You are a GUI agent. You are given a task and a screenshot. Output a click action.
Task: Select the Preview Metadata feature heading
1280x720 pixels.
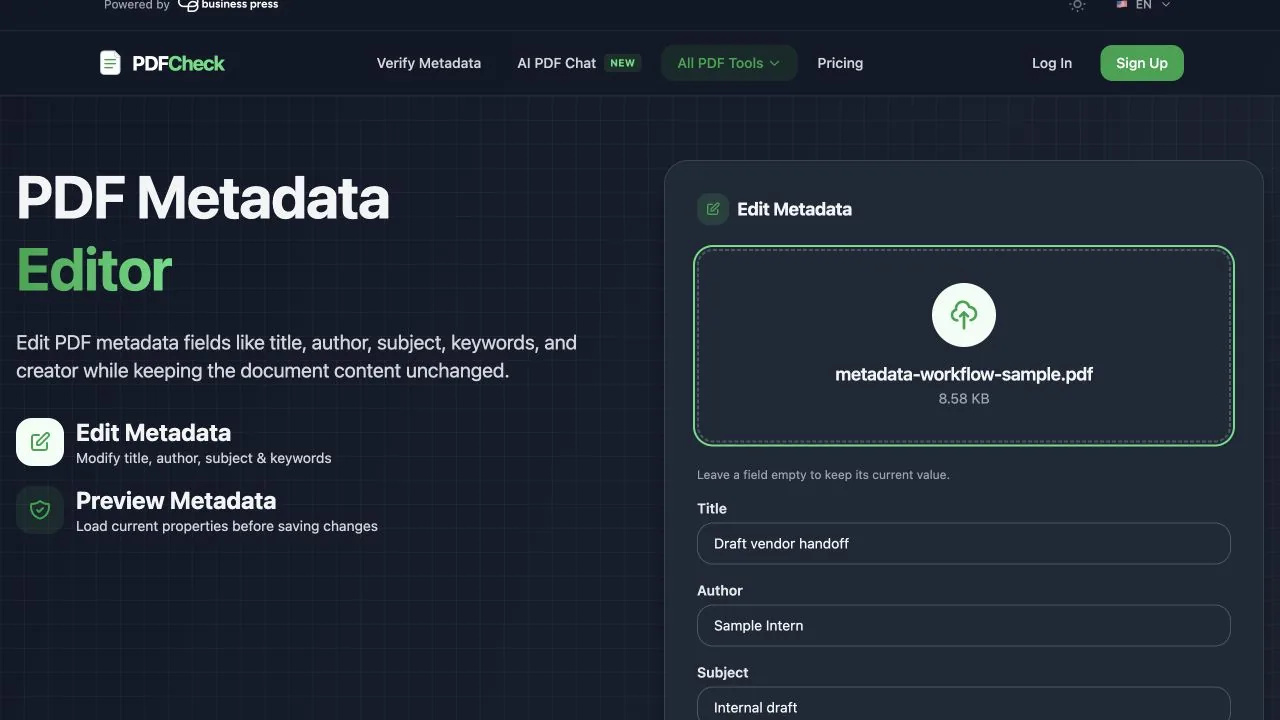point(176,501)
